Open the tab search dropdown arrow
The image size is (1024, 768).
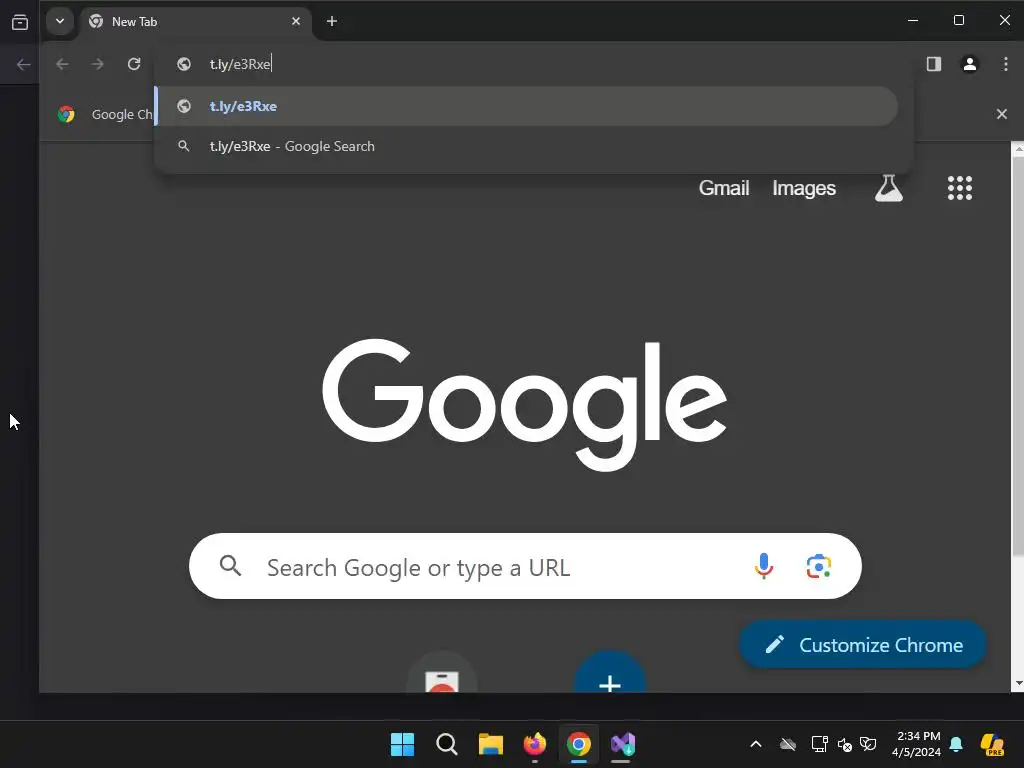point(59,21)
